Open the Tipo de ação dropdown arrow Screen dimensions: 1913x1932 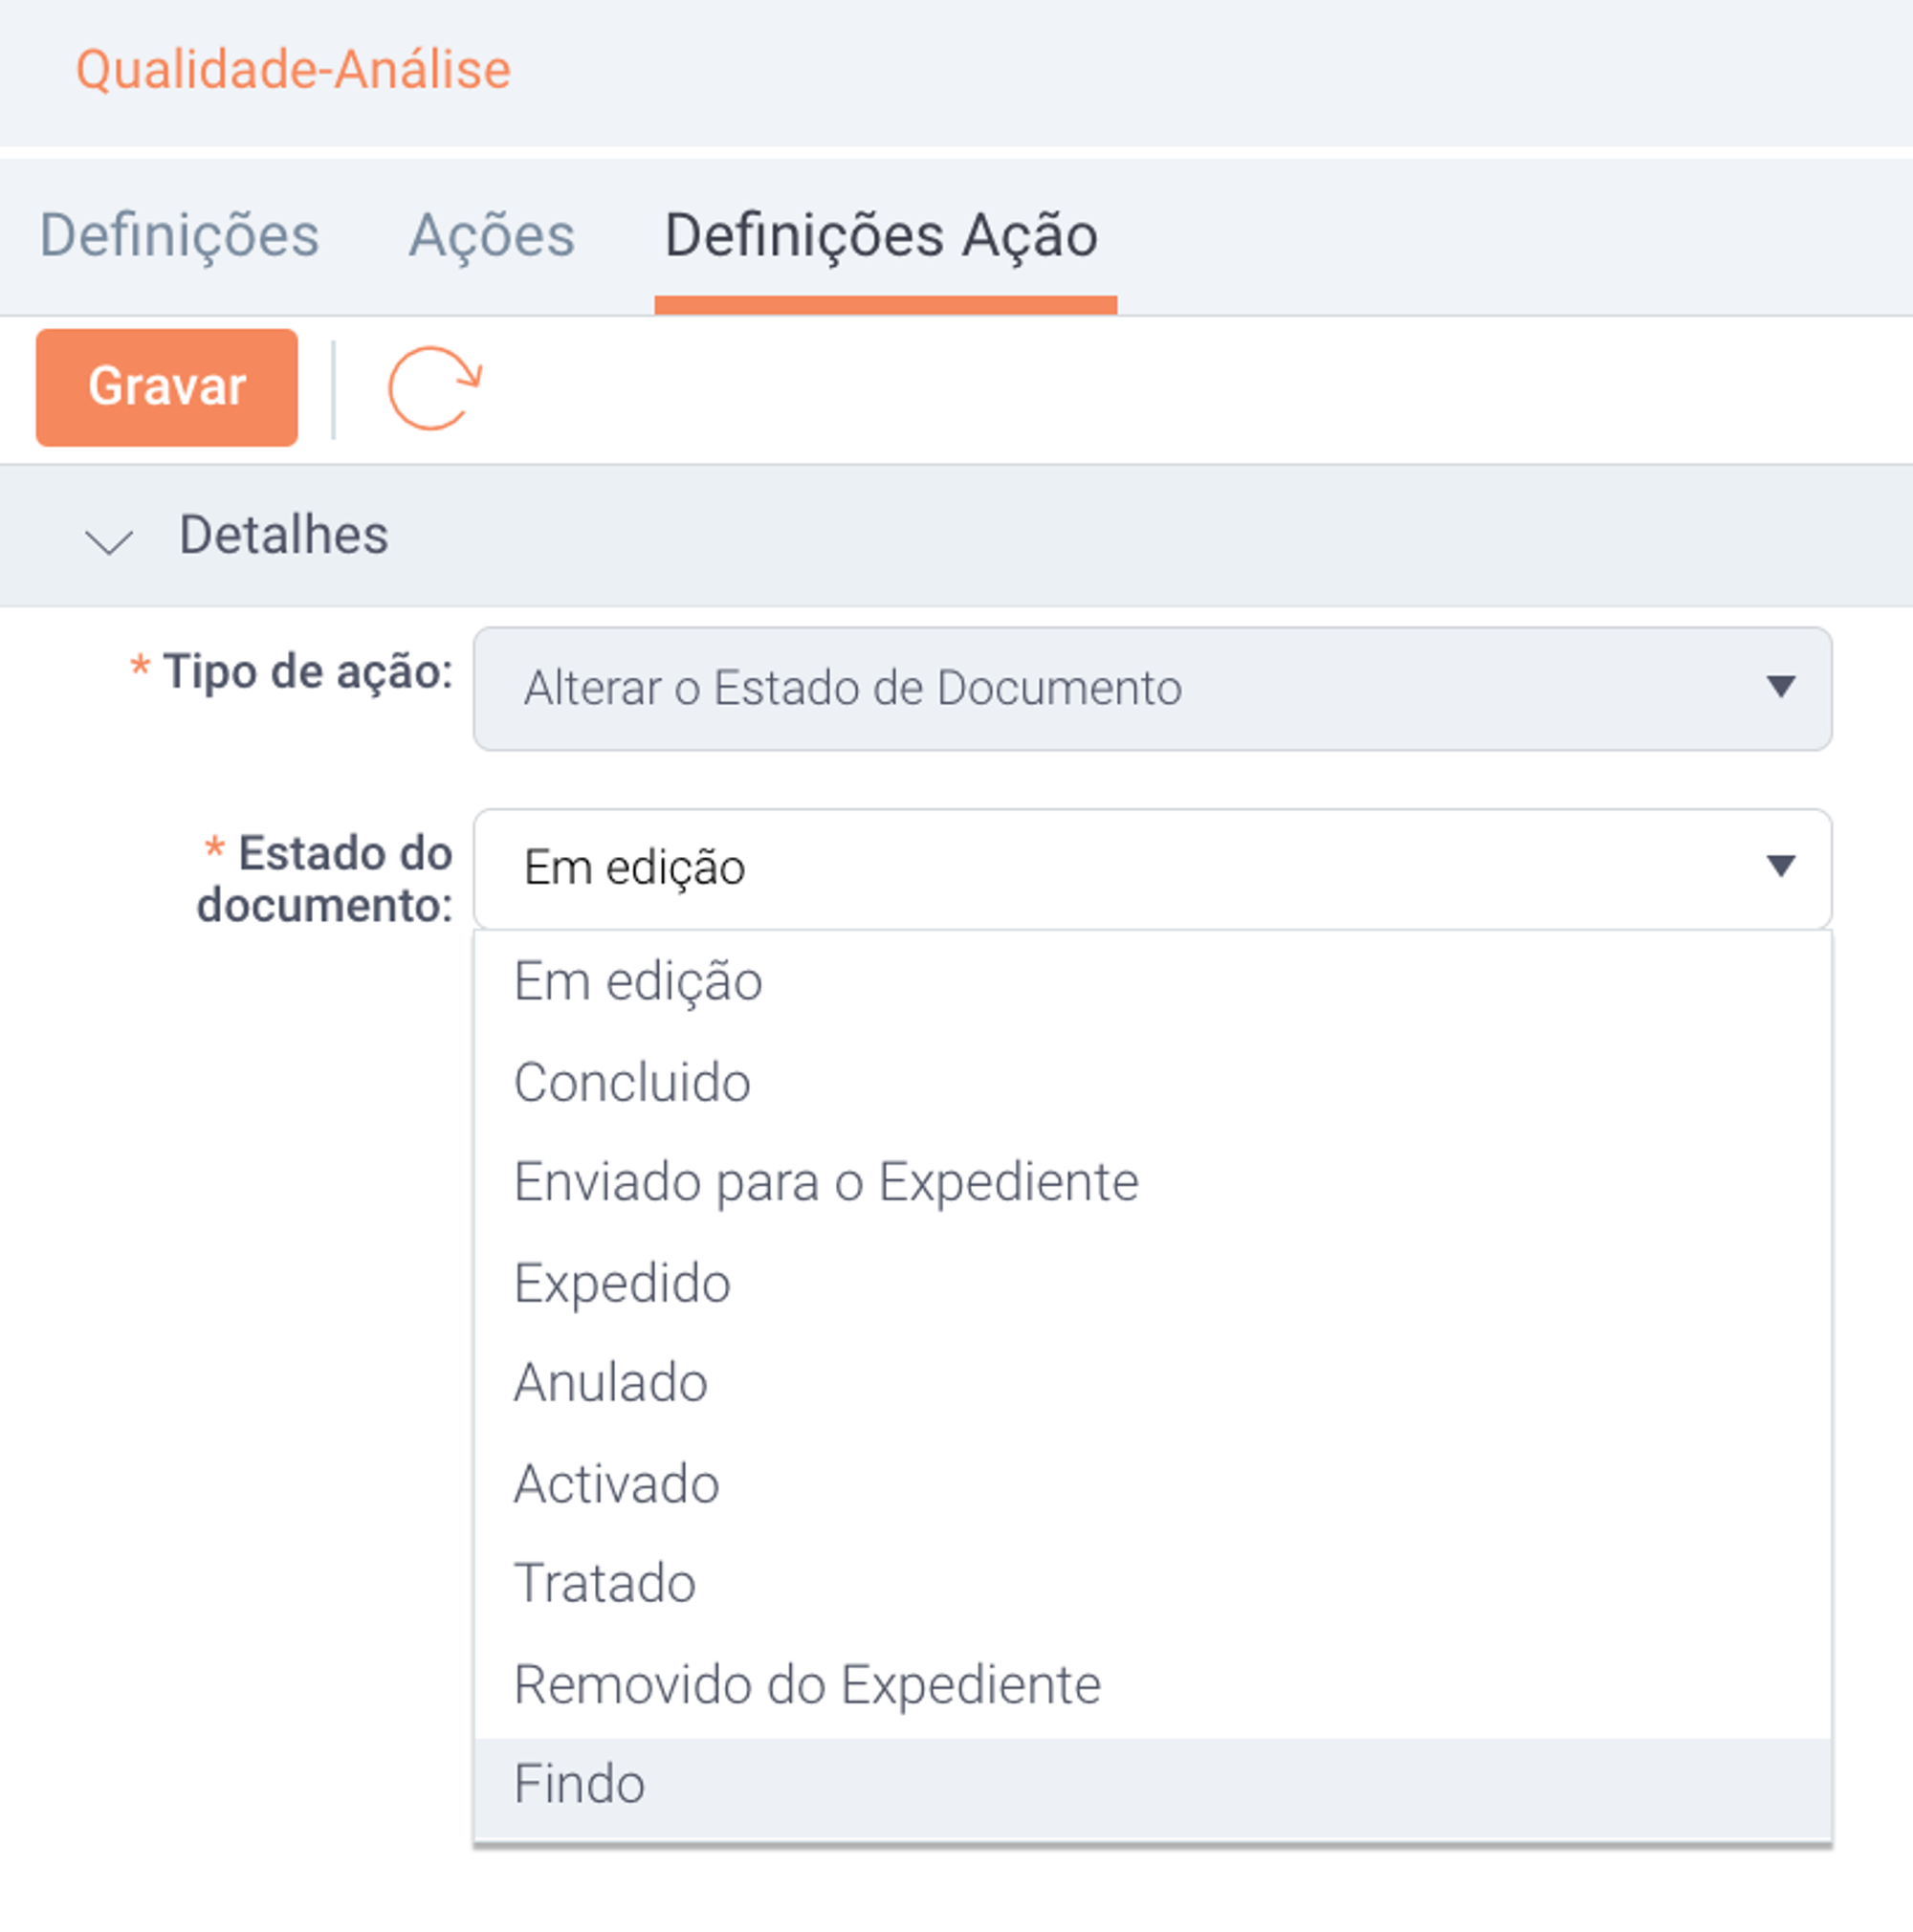[x=1780, y=687]
